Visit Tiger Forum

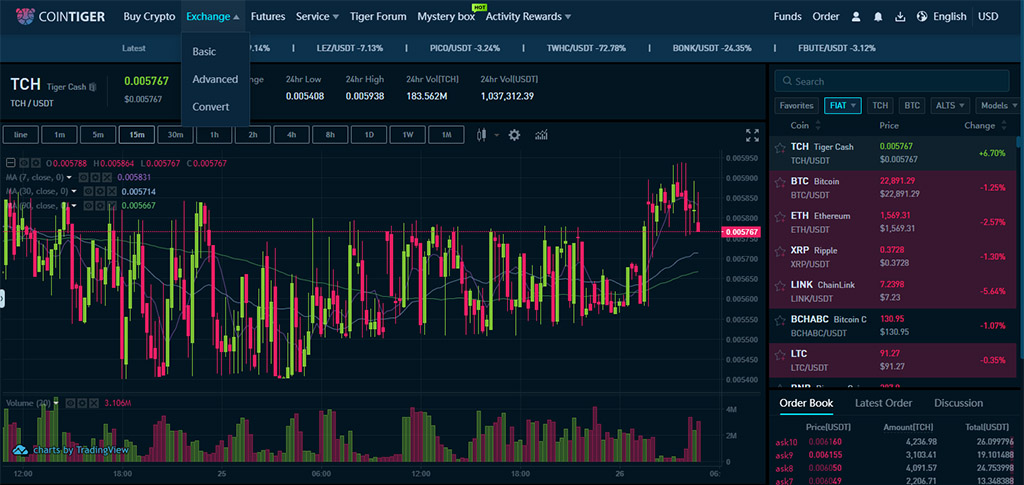point(378,16)
